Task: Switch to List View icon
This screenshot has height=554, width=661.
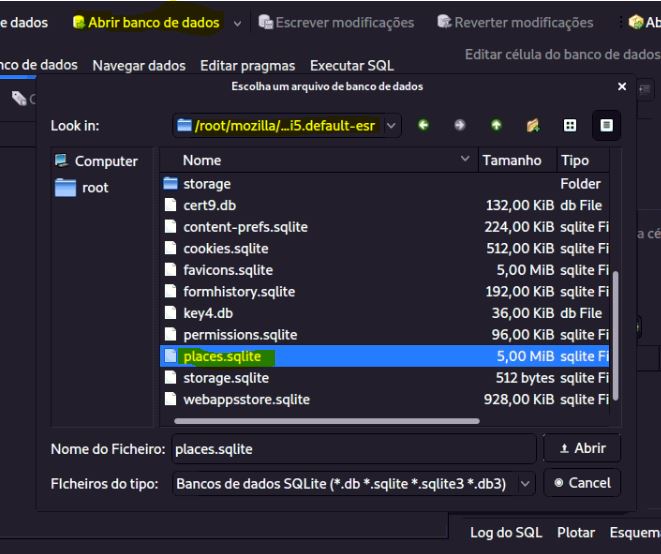Action: pos(570,126)
